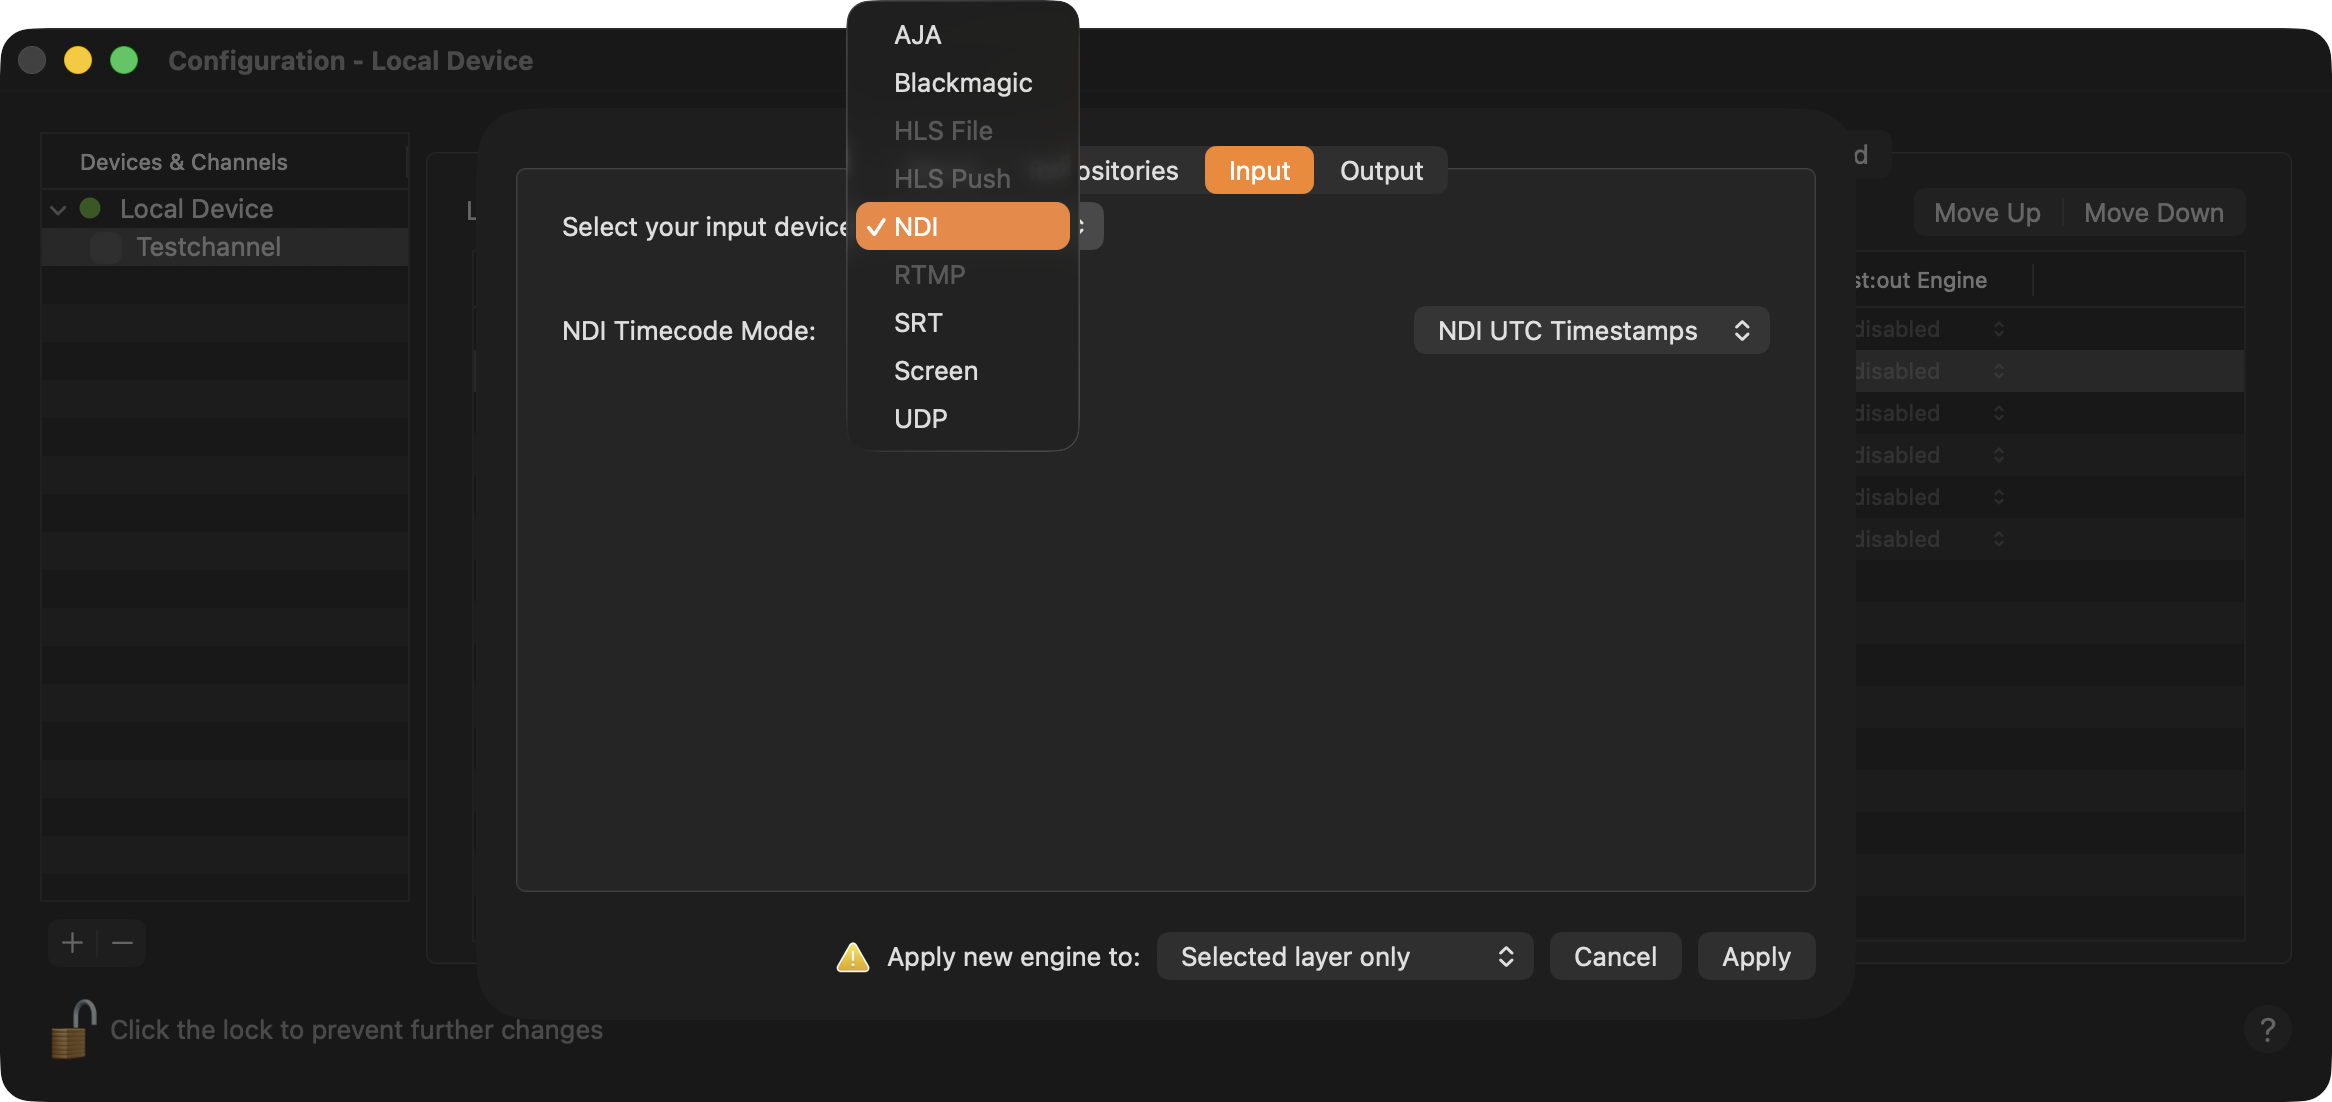Select the checked NDI menu entry

point(962,227)
